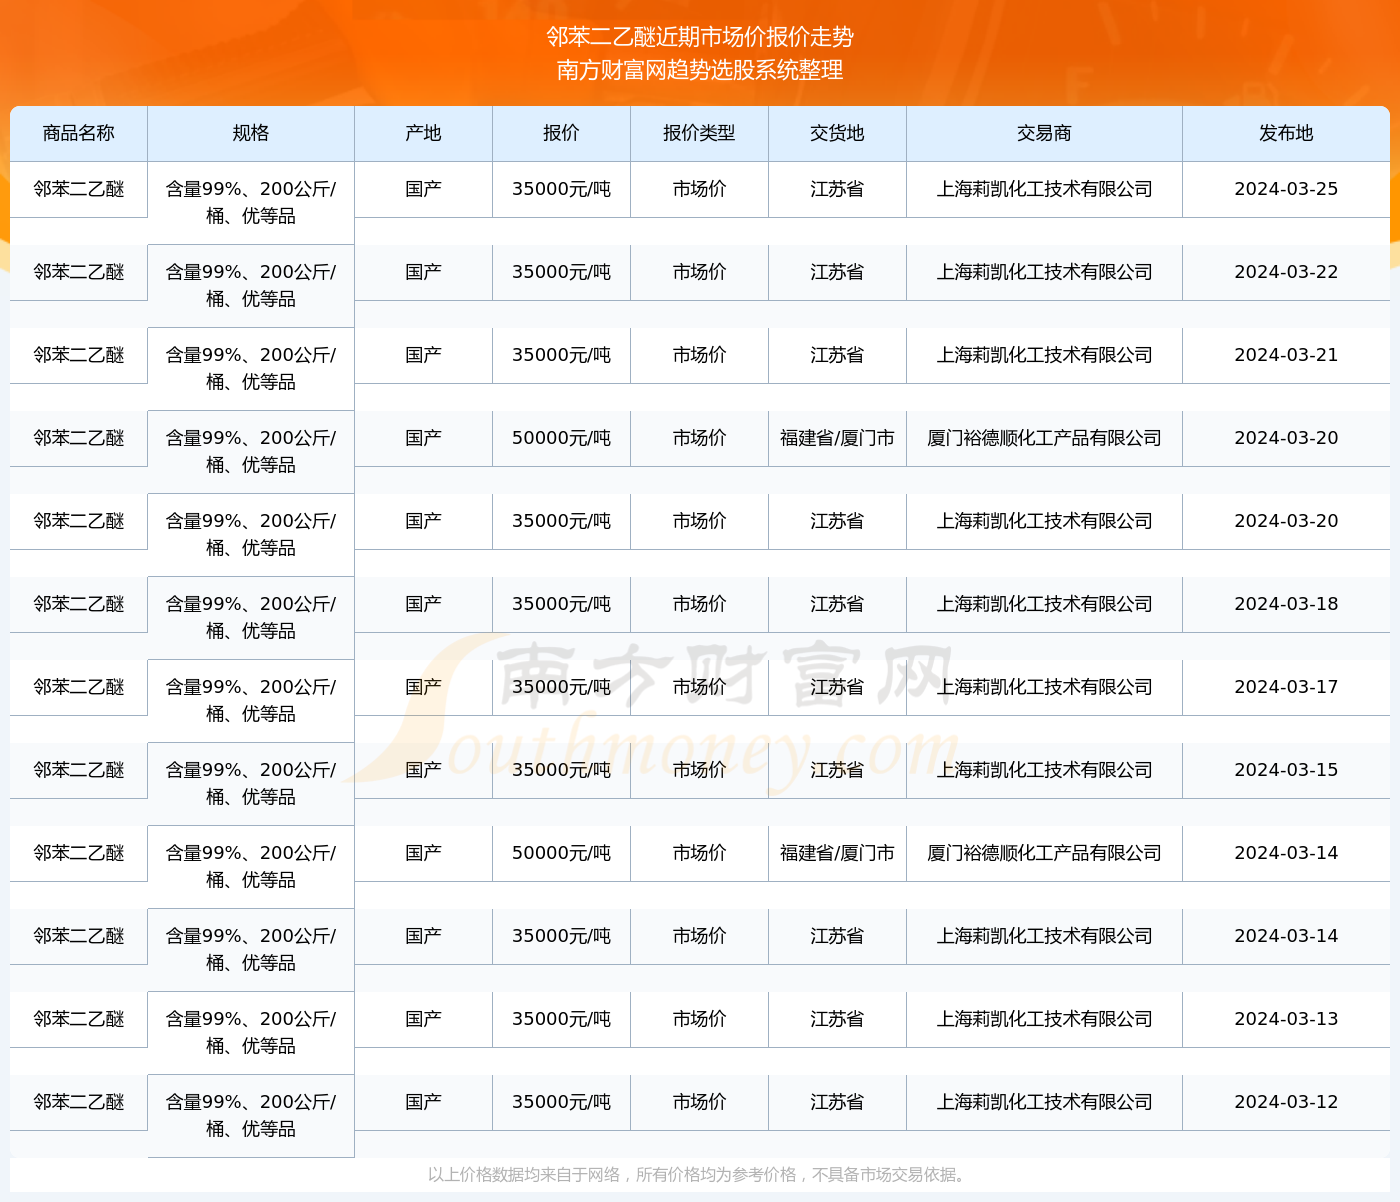
Task: Click 35000元/吨 in the 2024-03-25 row
Action: click(562, 189)
